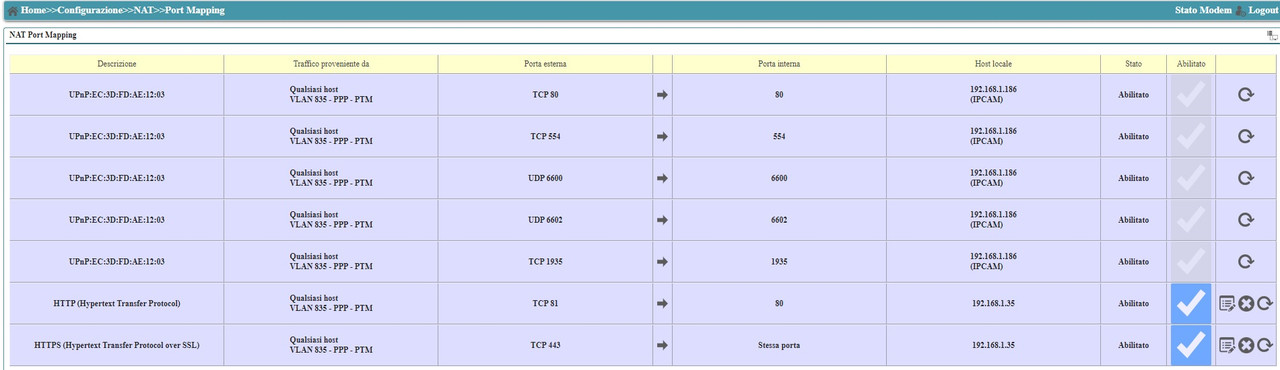Click Port Mapping in the breadcrumb
Viewport: 1280px width, 370px height.
coord(195,10)
